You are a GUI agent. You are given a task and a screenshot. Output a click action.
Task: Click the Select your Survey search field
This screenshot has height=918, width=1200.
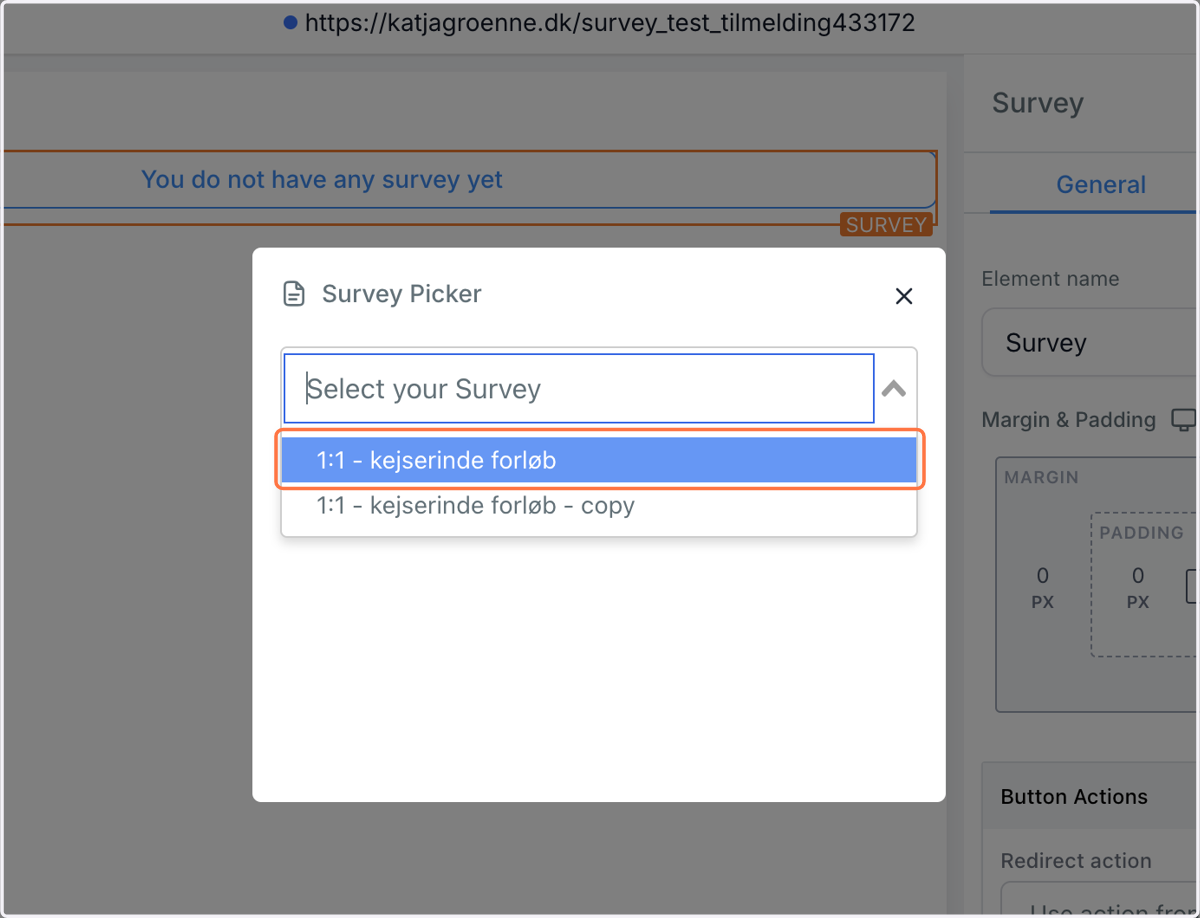click(579, 388)
